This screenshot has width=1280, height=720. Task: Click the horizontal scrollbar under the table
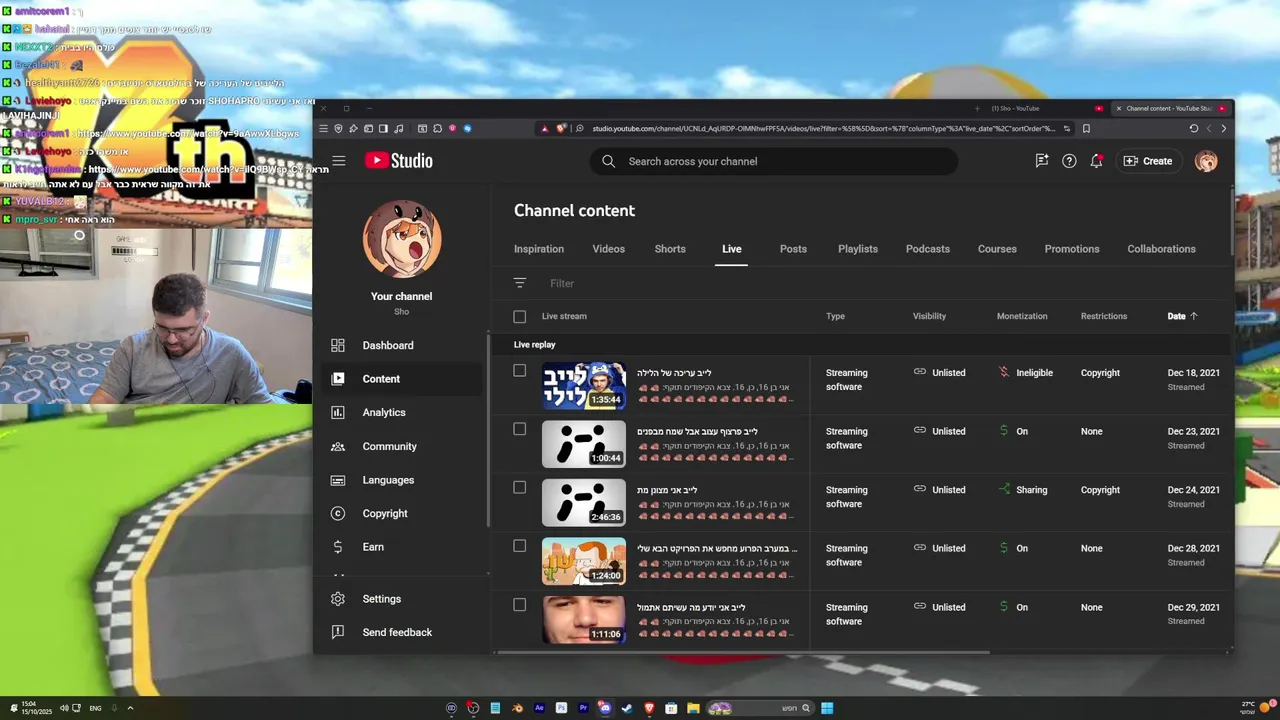pos(742,652)
